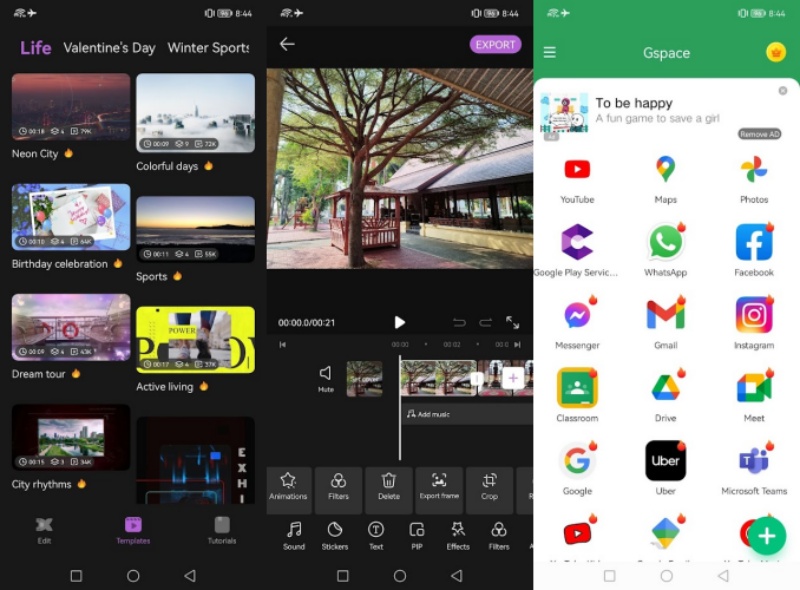Open the YouTube app in Gspace
This screenshot has height=590, width=800.
point(577,169)
